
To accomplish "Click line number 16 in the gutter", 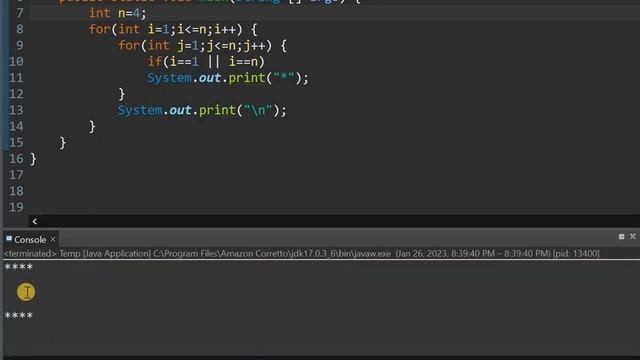I will tap(16, 159).
